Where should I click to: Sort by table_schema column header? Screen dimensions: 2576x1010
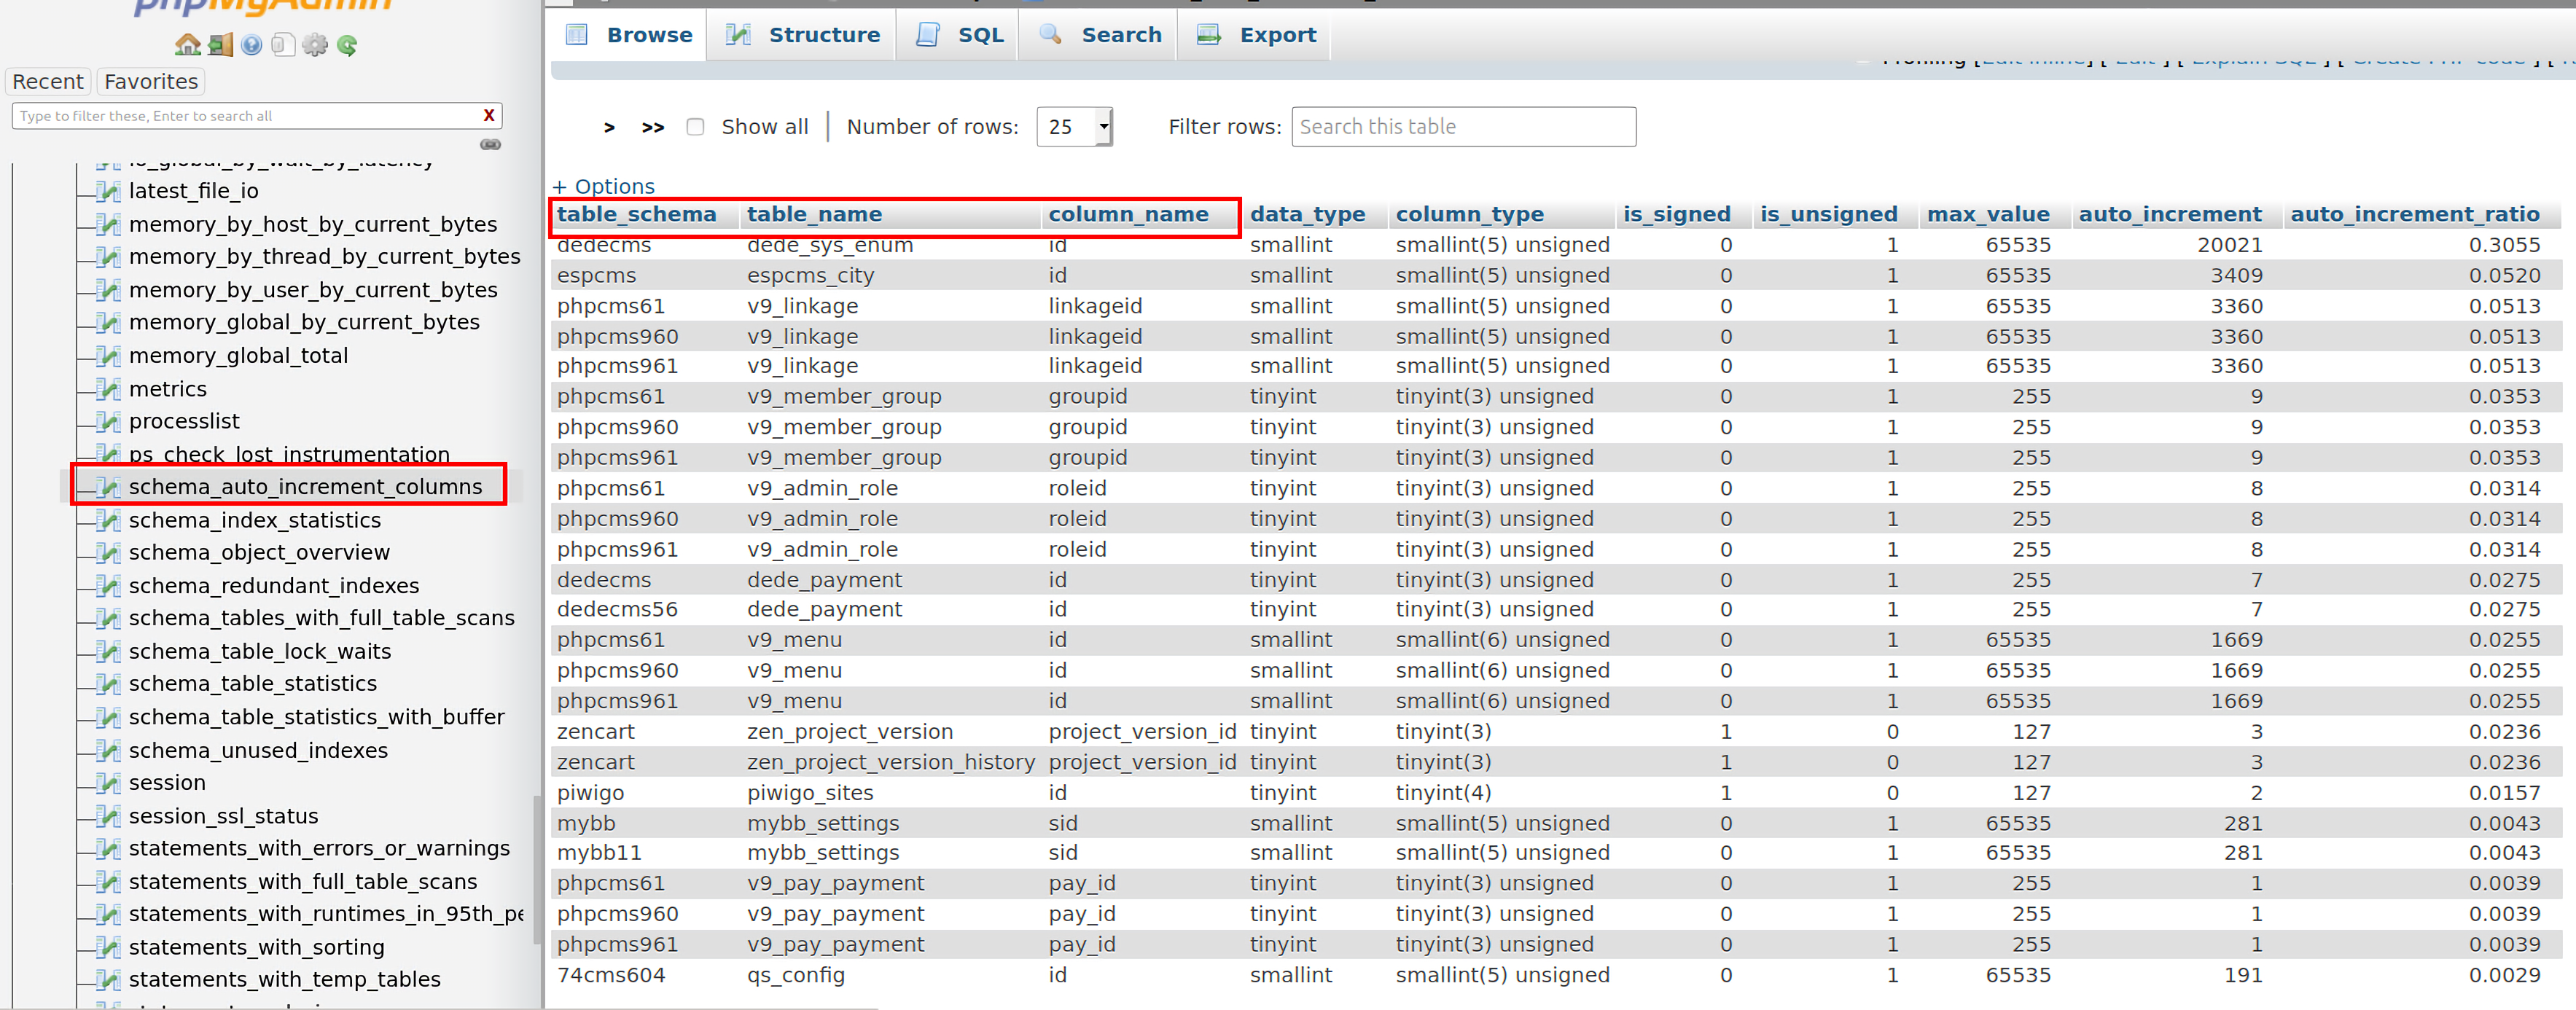636,214
